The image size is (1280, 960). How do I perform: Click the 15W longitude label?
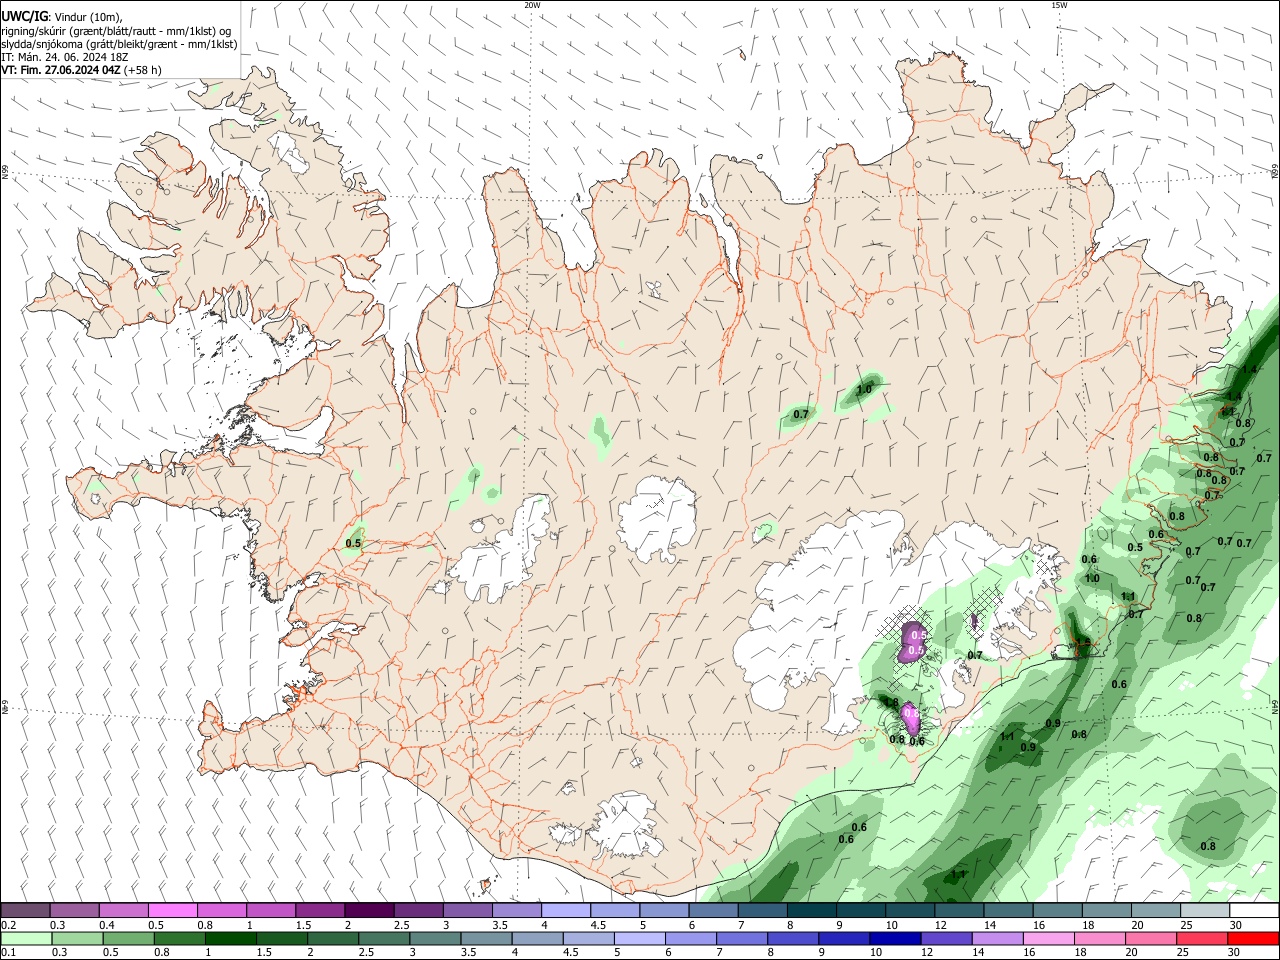(x=1059, y=5)
